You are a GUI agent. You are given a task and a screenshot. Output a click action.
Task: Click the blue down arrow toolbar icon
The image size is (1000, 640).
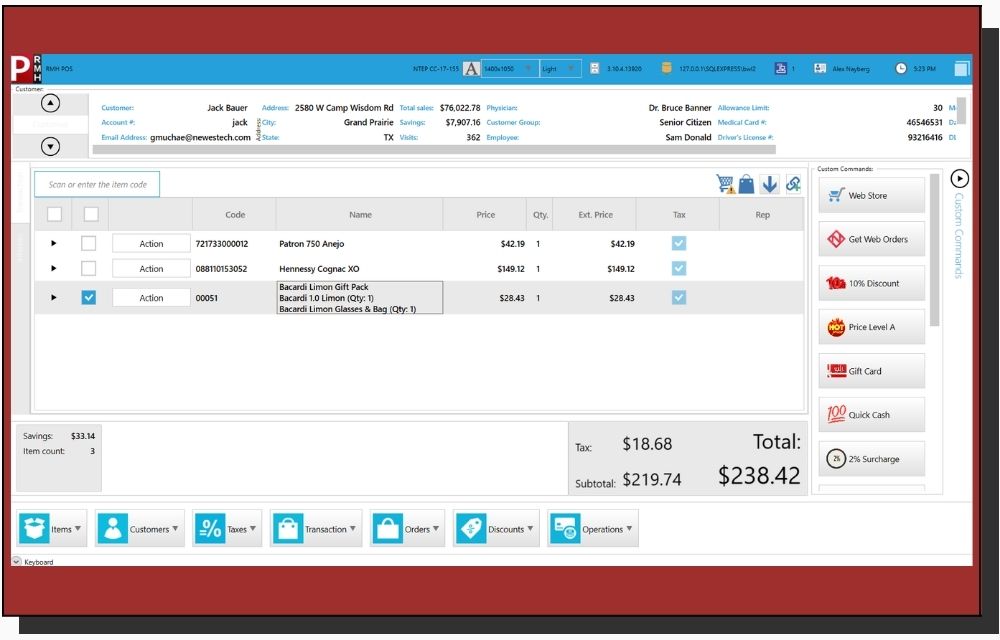[x=770, y=184]
